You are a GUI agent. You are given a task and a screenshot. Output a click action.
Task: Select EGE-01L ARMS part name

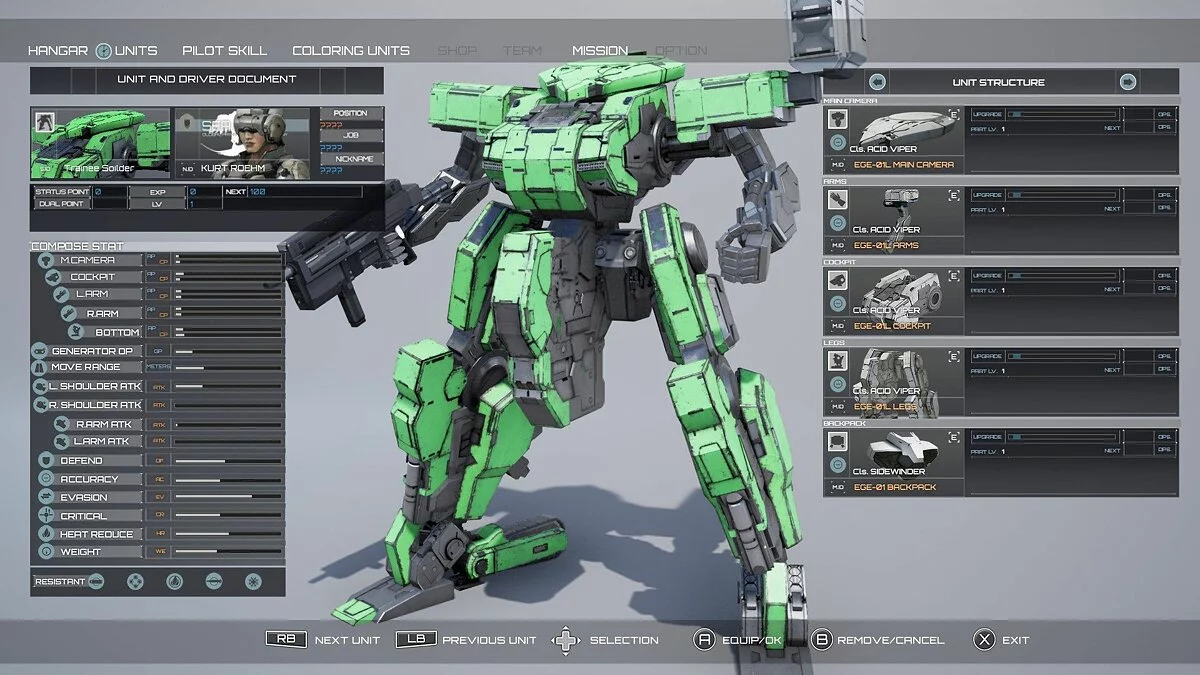884,245
